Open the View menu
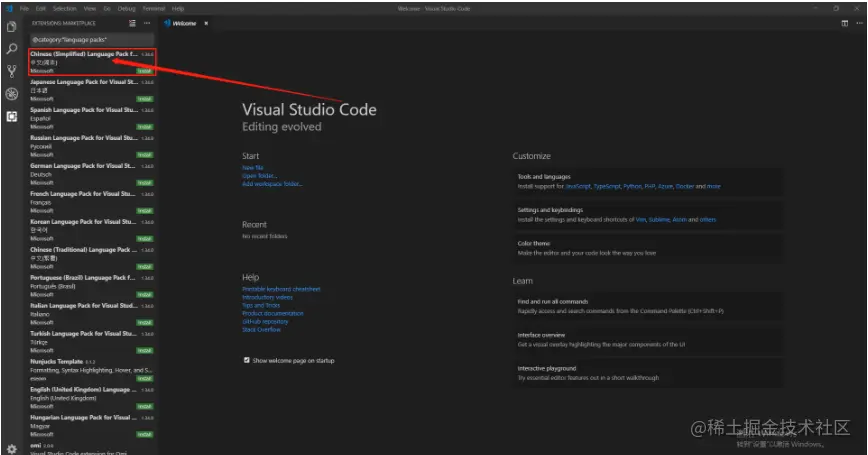Viewport: 868px width, 455px height. (90, 8)
